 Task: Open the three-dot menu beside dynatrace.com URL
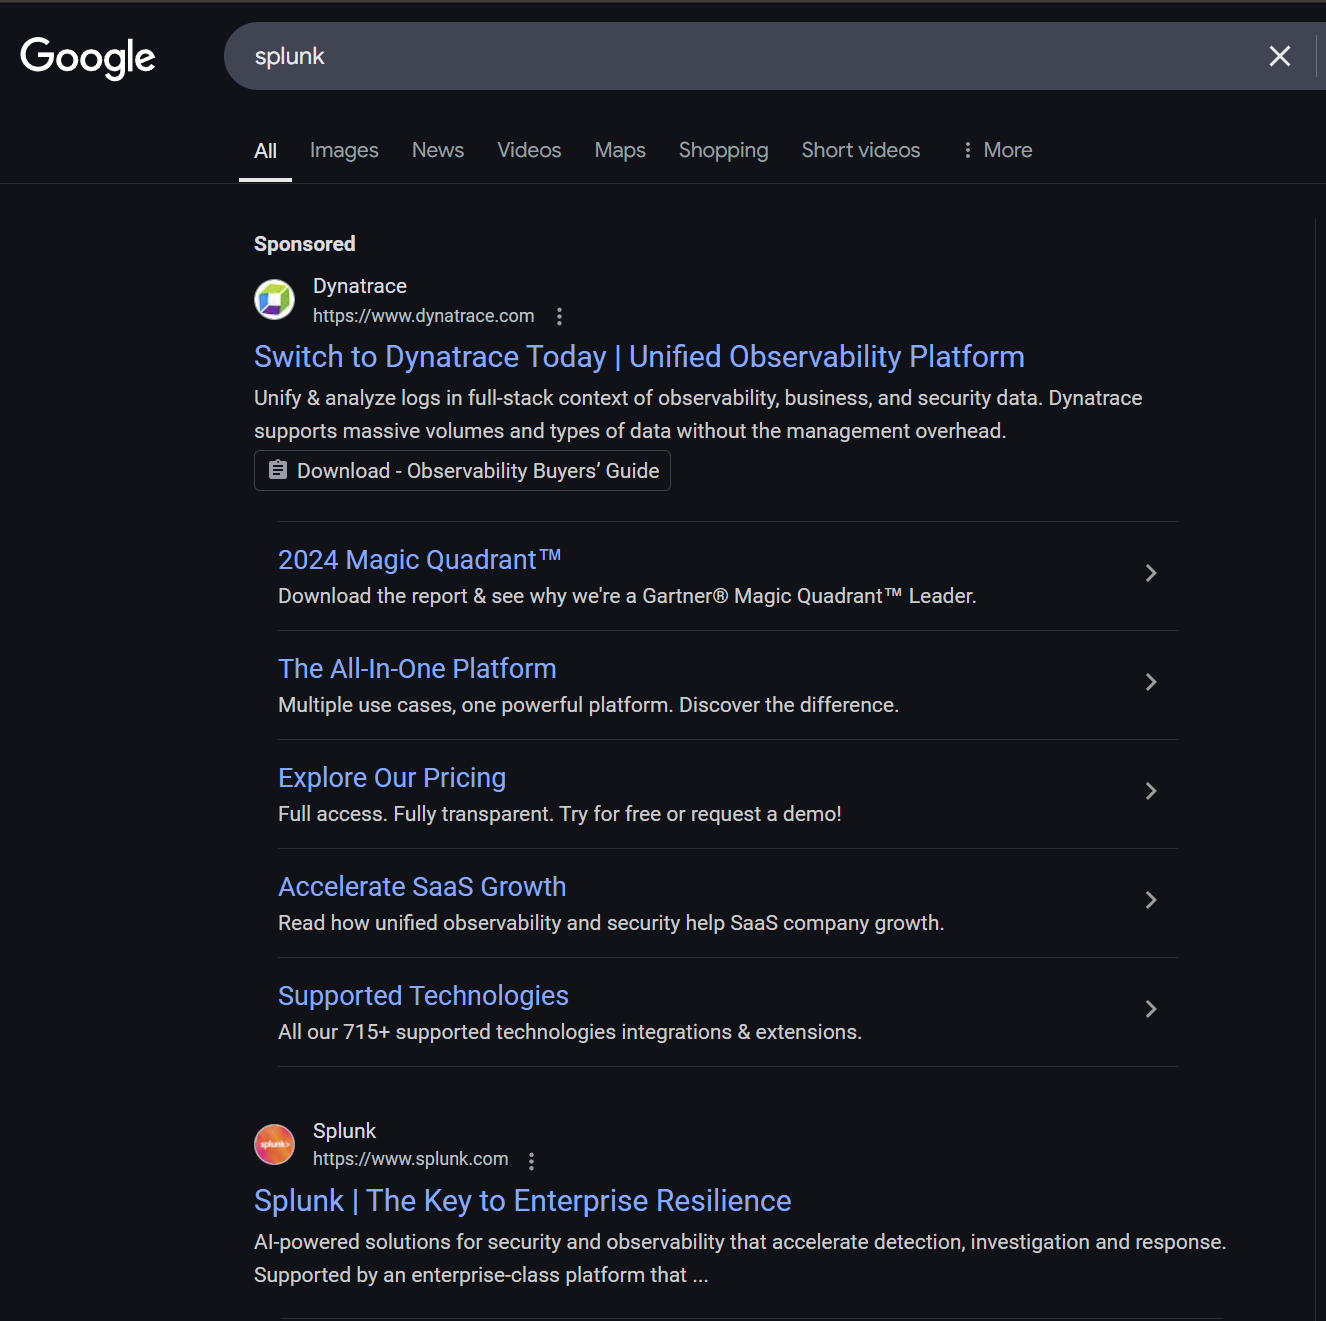tap(559, 316)
